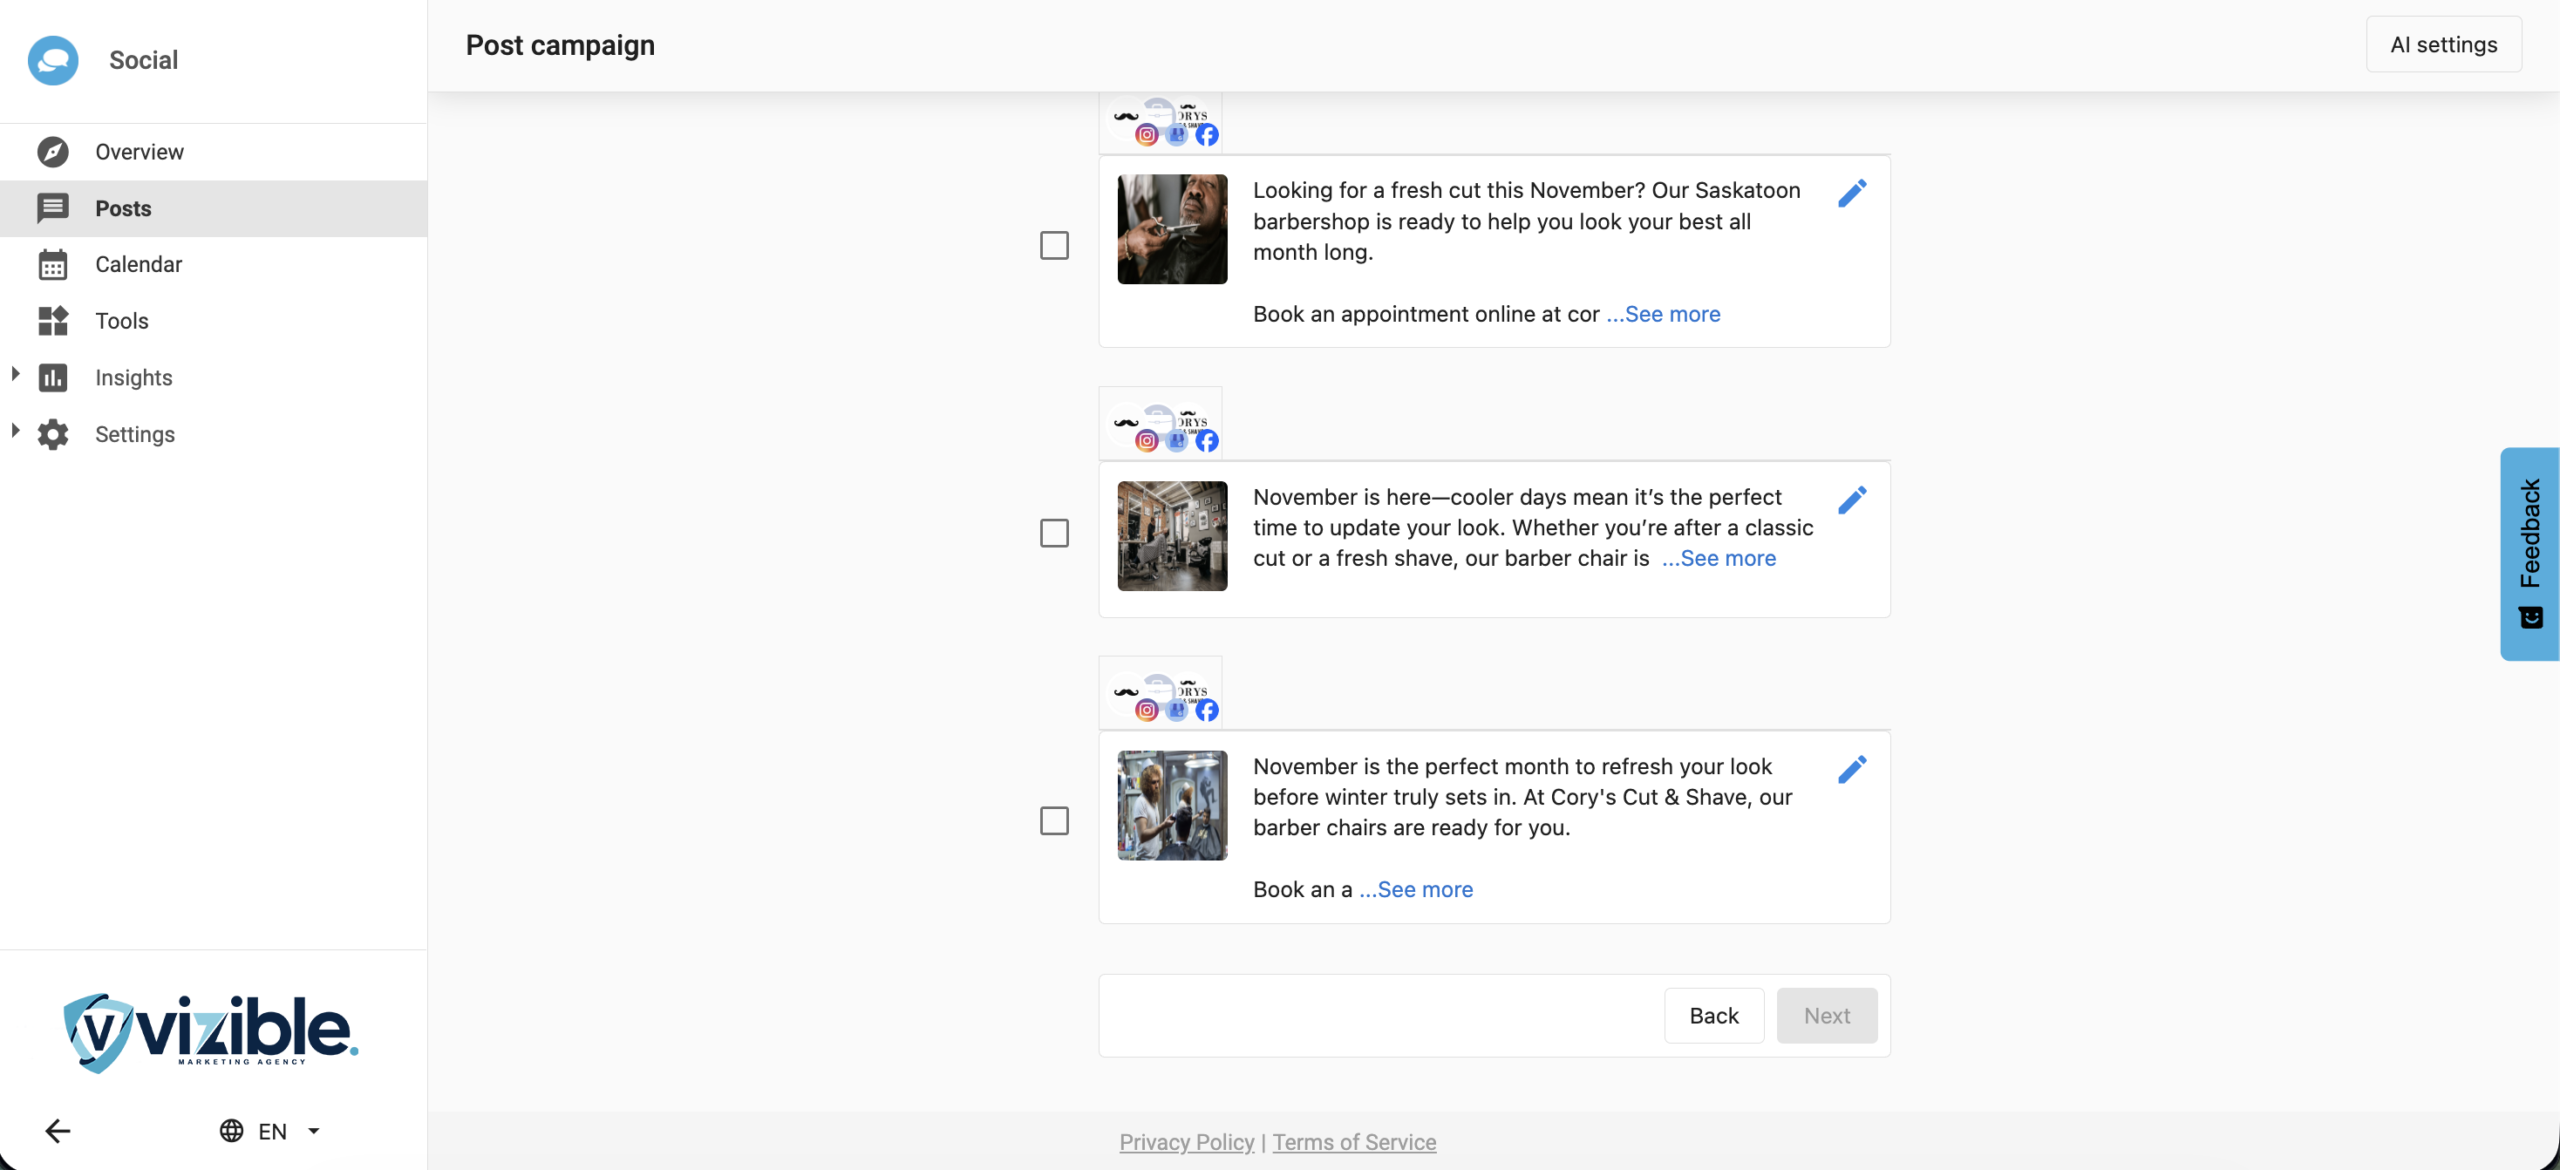
Task: Check the 'November is here' post checkbox
Action: click(1054, 533)
